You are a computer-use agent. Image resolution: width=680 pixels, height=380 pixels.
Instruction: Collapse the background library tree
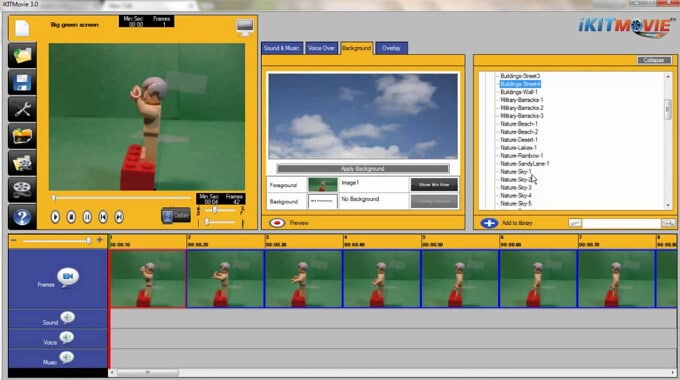coord(654,60)
